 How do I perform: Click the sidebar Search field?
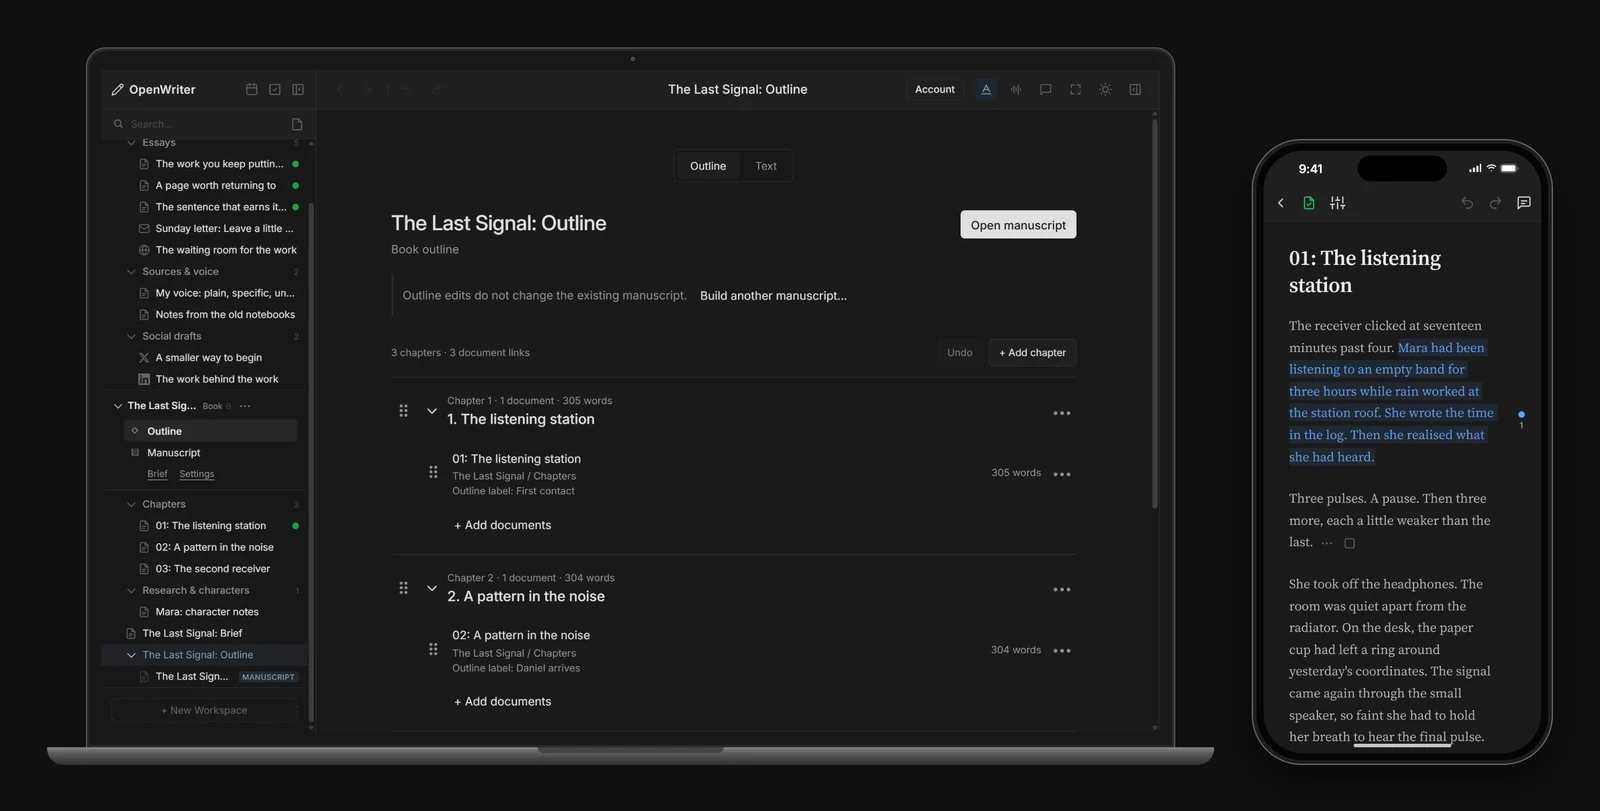click(200, 124)
